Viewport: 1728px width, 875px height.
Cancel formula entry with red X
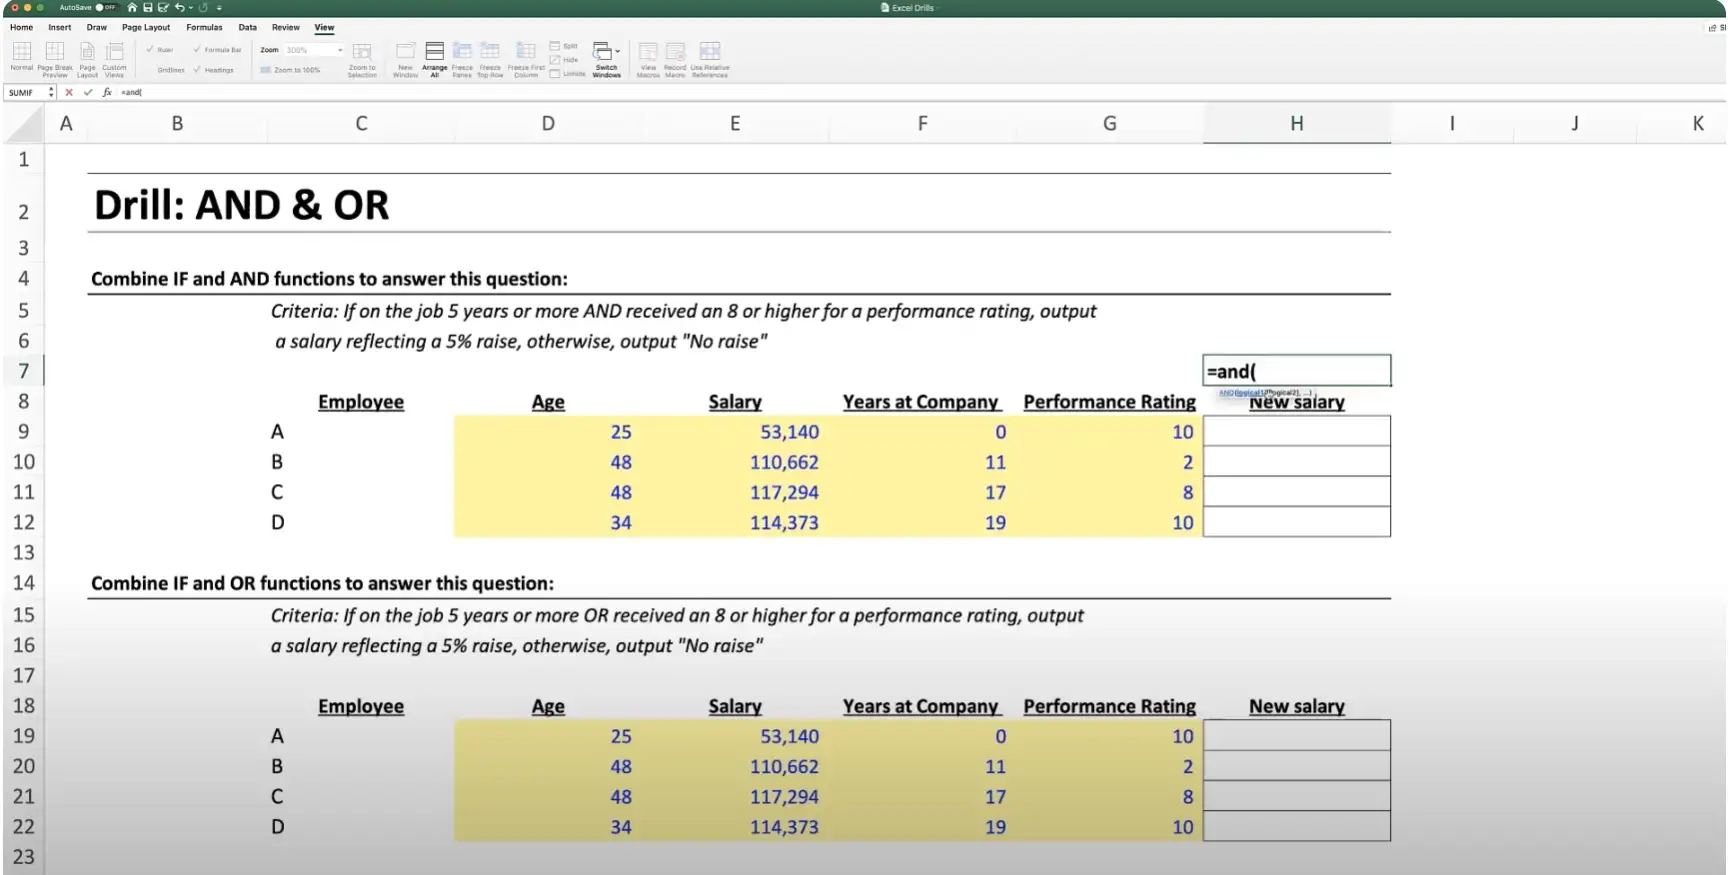(69, 92)
